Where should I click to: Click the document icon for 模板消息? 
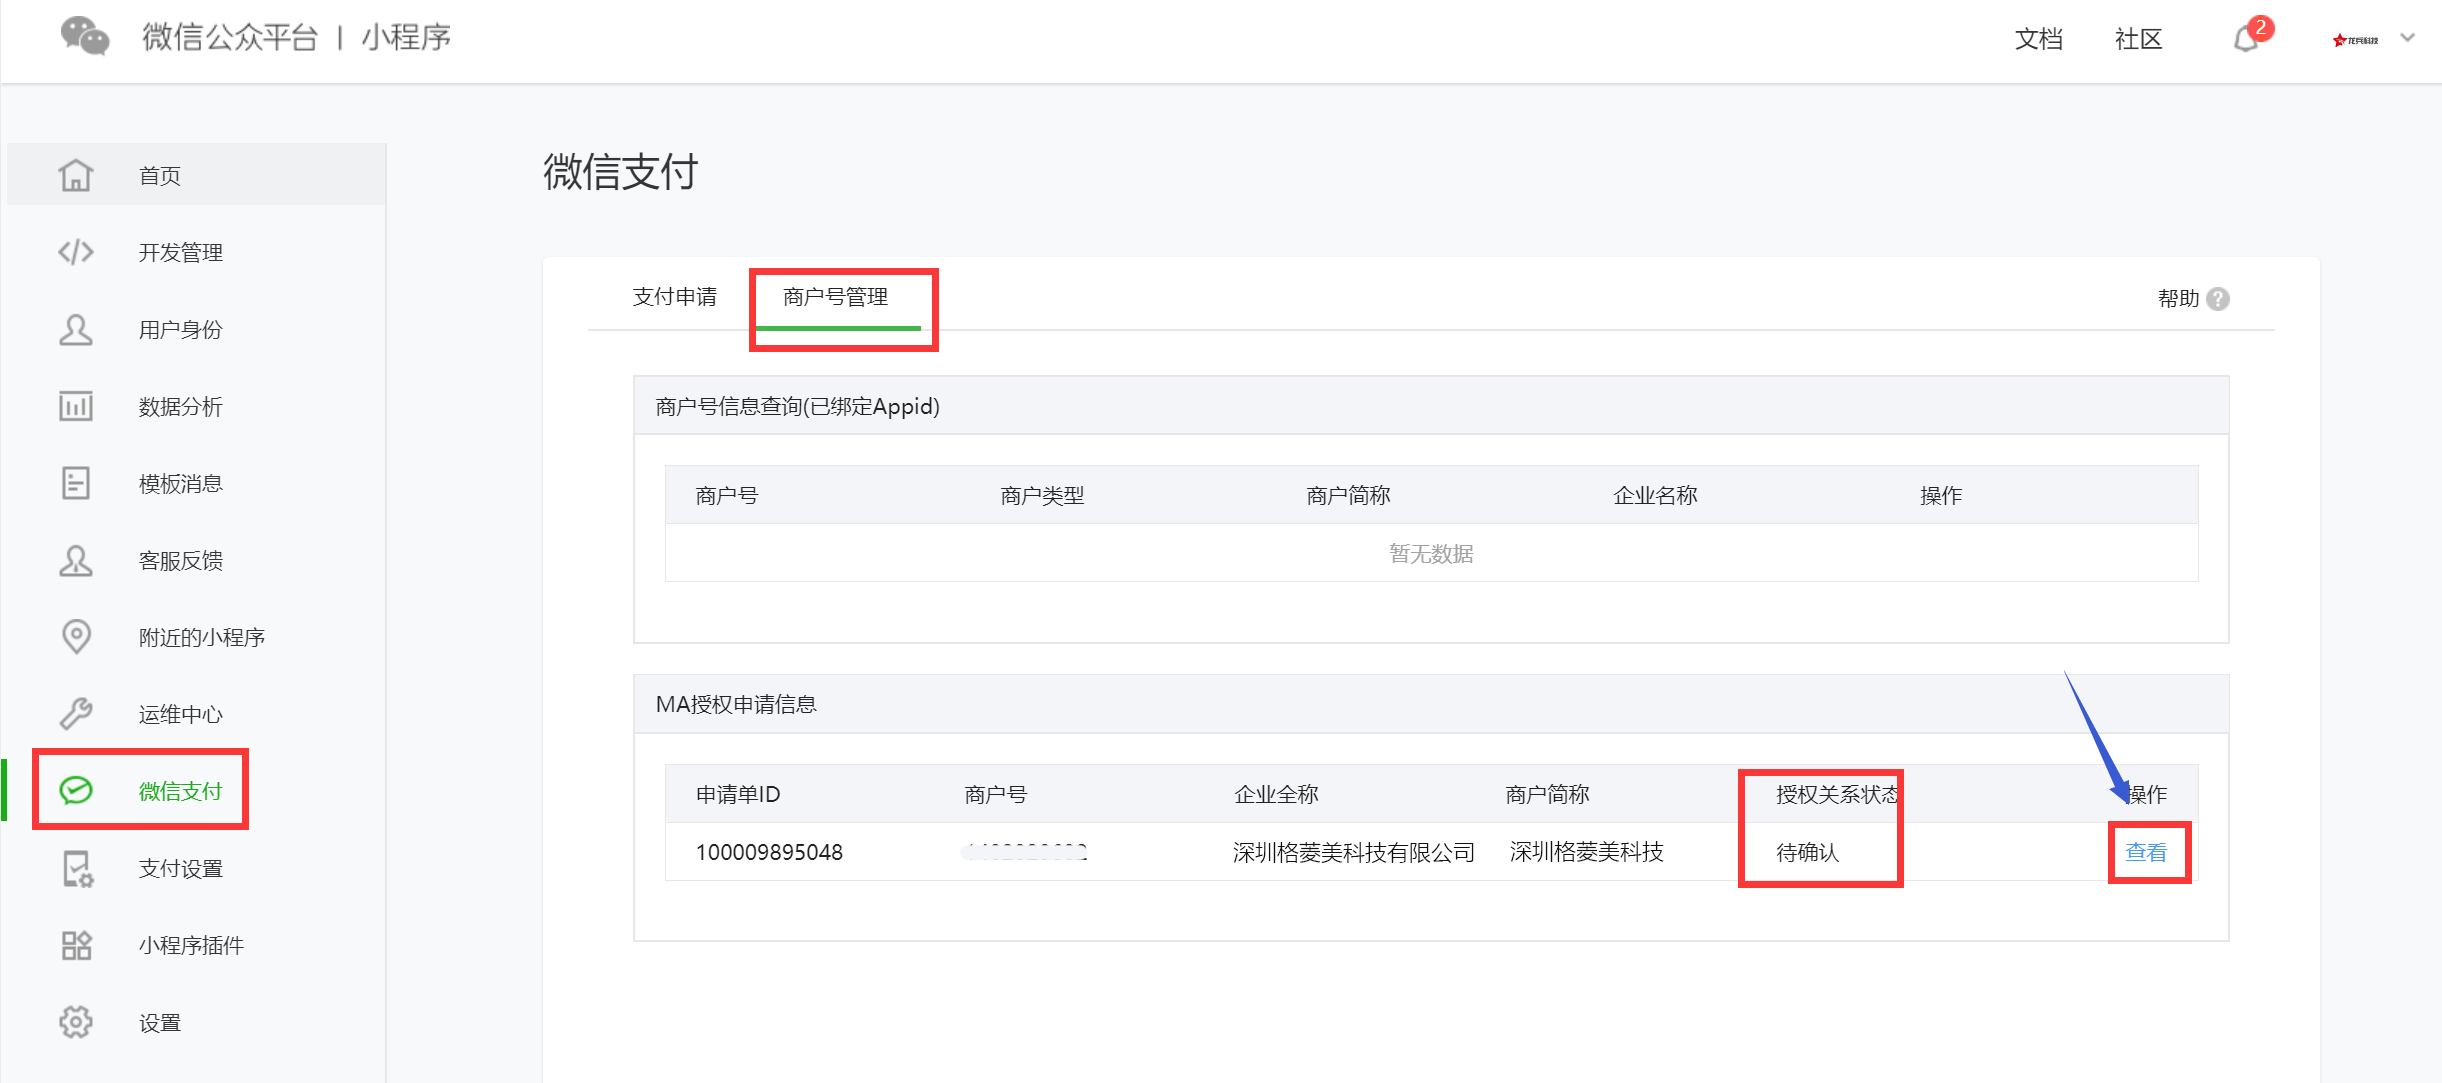point(76,483)
